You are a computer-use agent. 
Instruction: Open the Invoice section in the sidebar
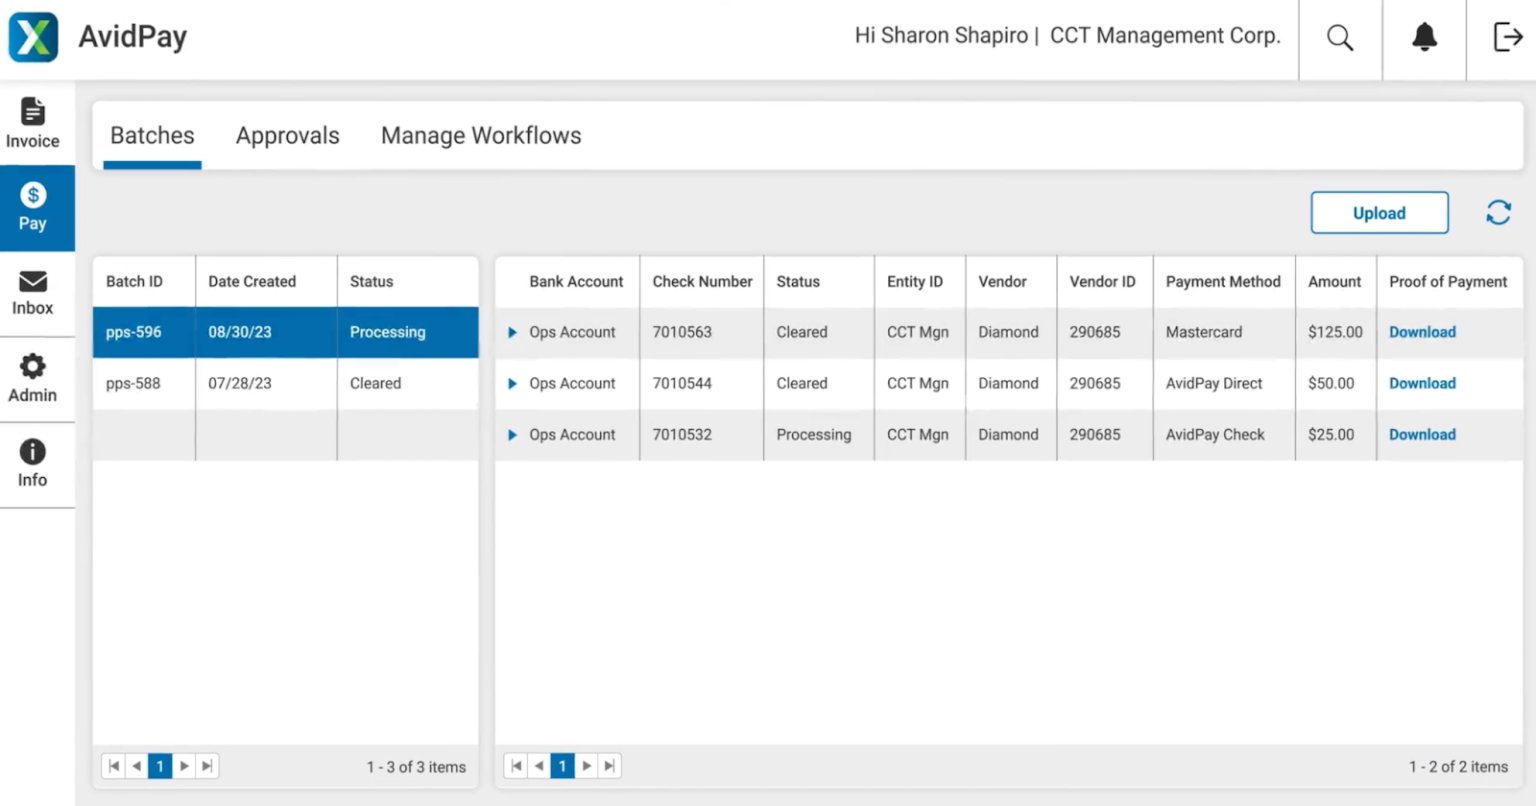[x=33, y=122]
